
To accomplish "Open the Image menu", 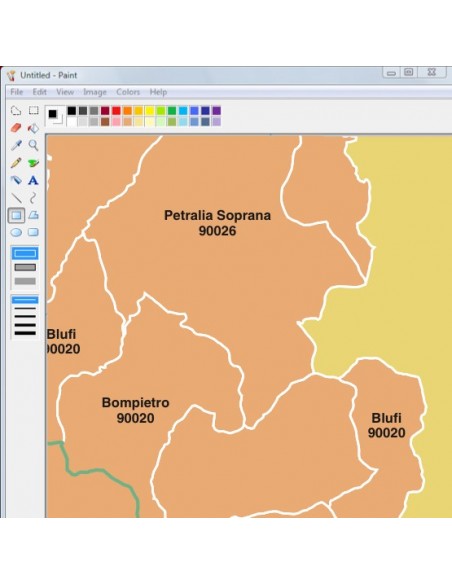I will click(95, 92).
